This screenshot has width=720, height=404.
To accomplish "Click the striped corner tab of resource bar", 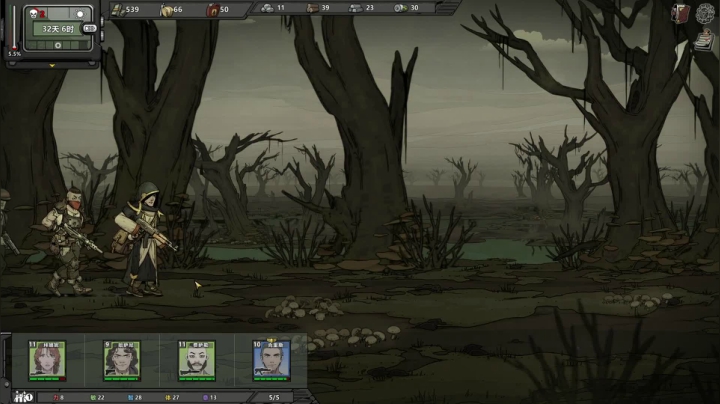I will [447, 7].
